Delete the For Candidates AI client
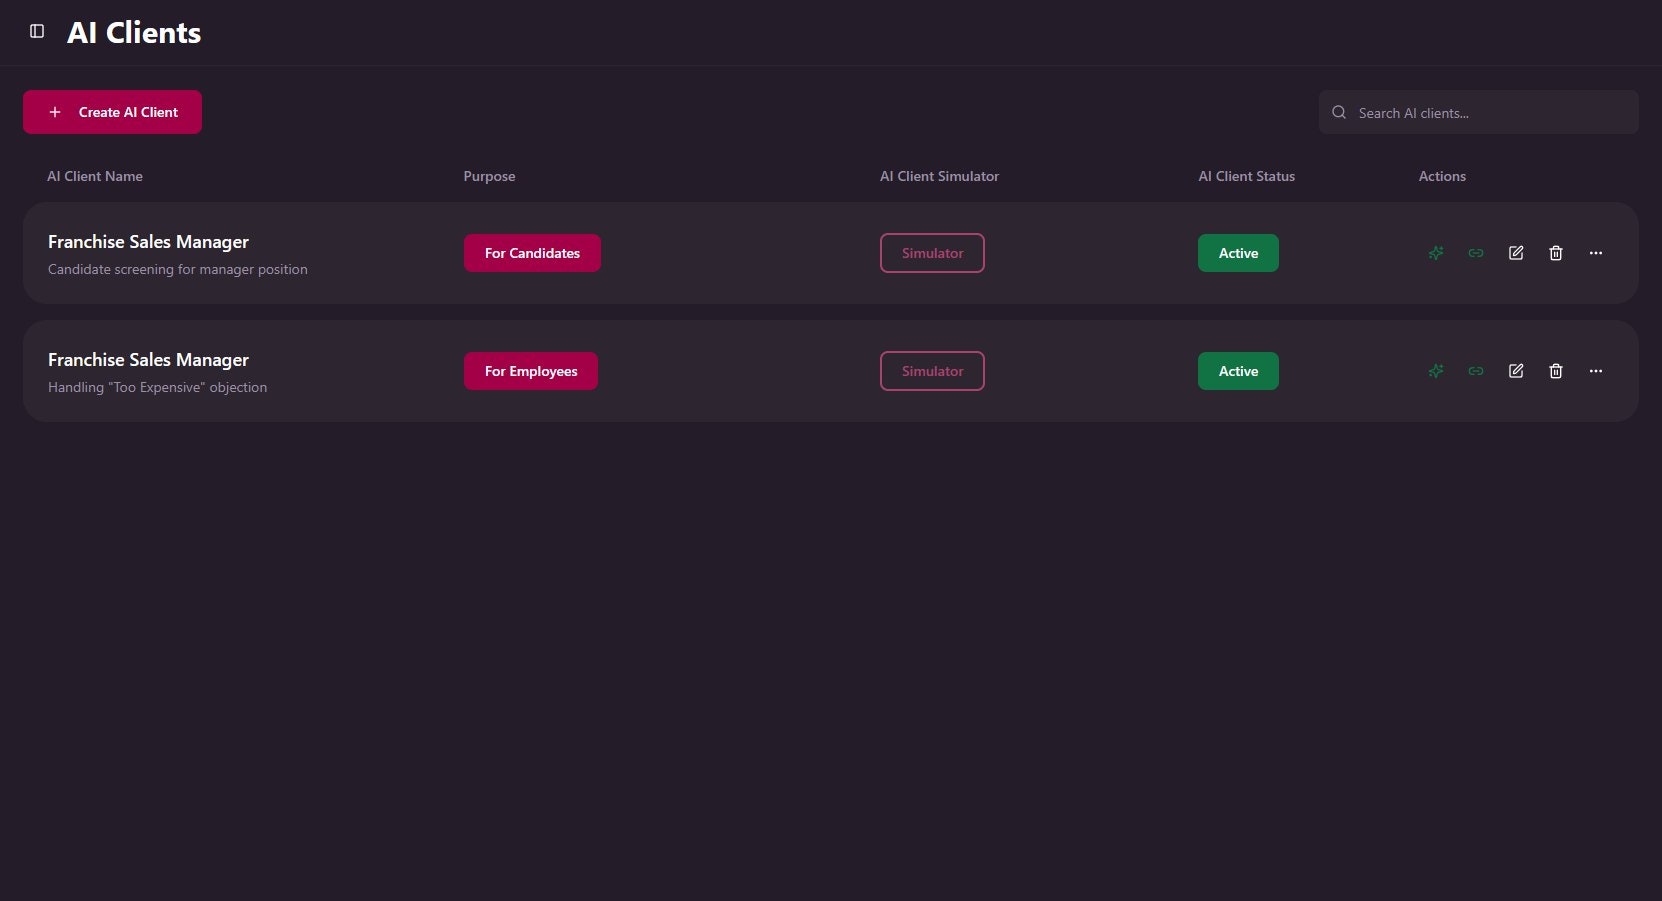 pyautogui.click(x=1556, y=253)
